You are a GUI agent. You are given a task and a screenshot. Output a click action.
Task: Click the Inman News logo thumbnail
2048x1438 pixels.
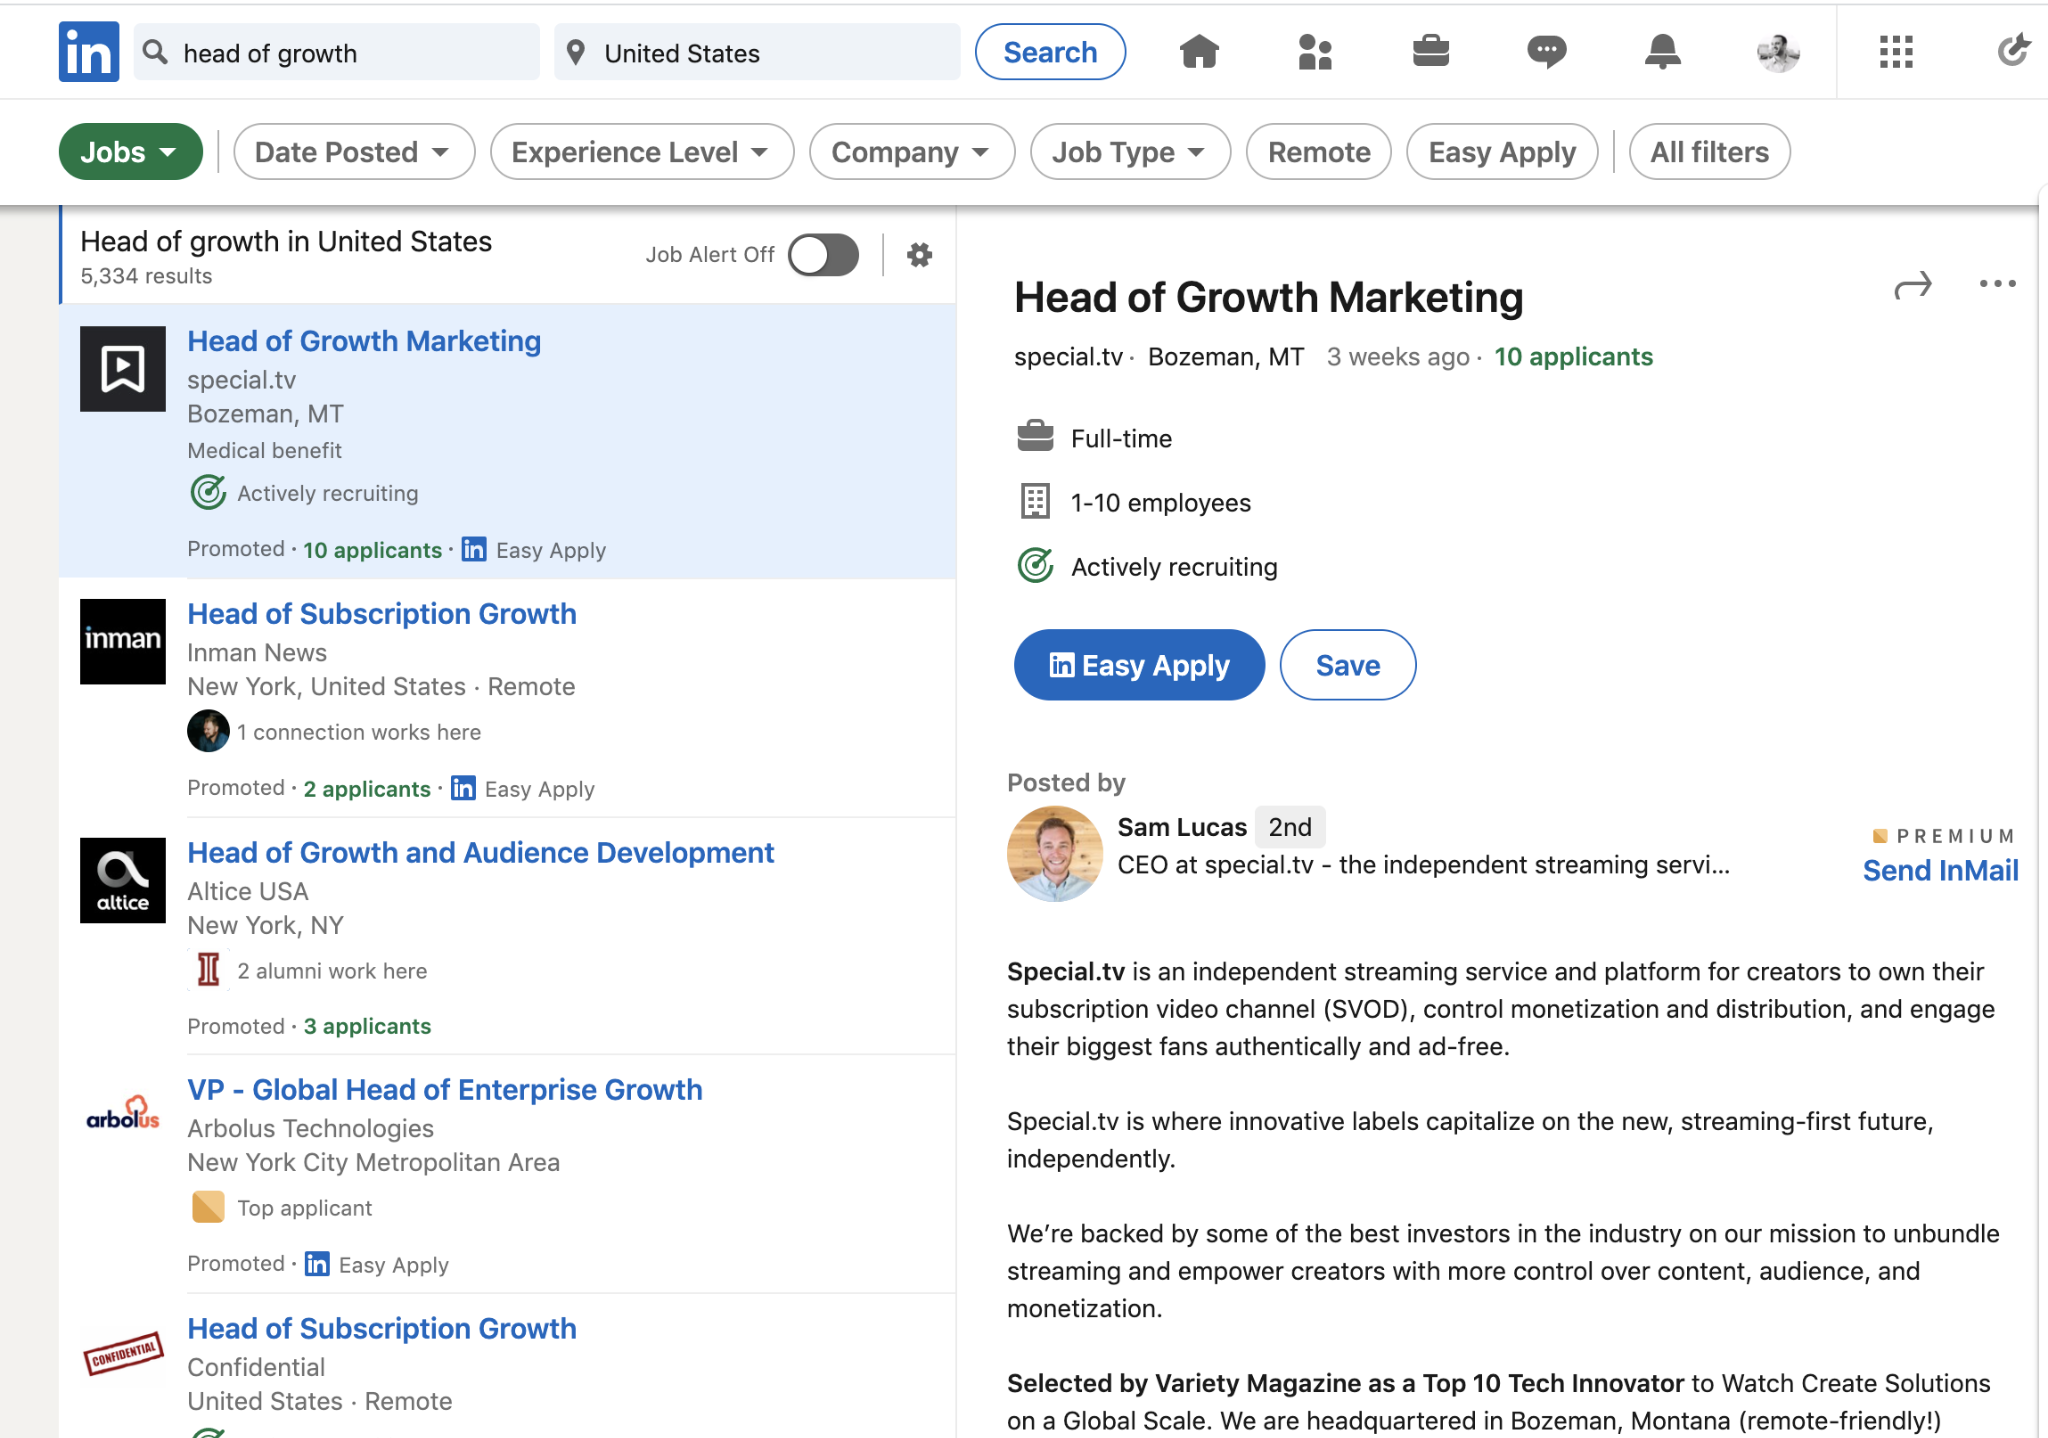[123, 641]
